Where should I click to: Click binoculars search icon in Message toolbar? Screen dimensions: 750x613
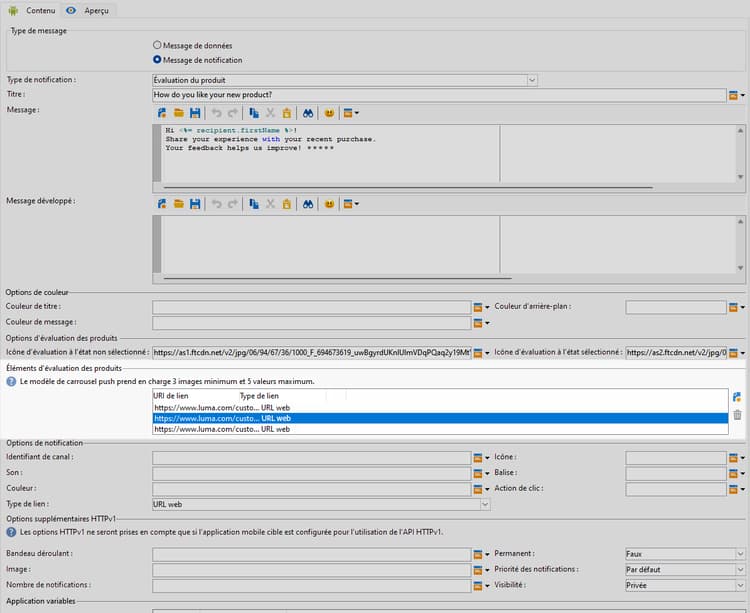coord(309,114)
